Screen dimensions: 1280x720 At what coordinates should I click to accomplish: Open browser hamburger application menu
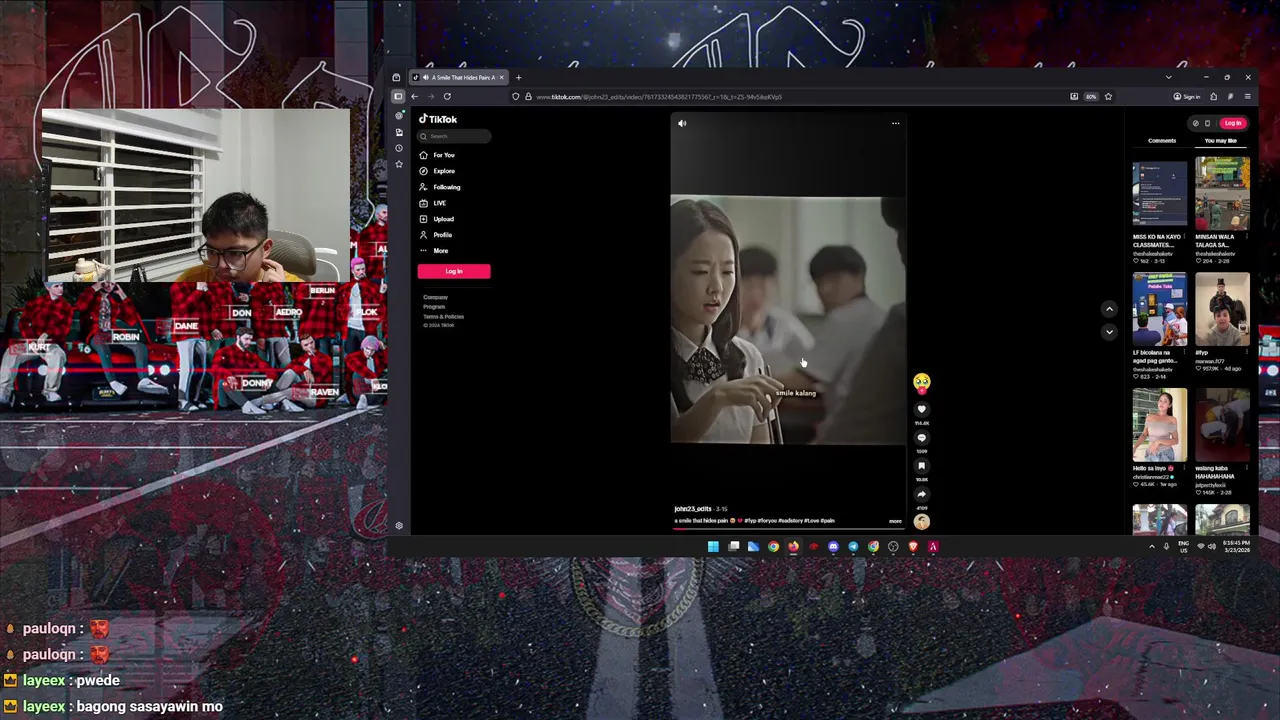click(x=1247, y=97)
